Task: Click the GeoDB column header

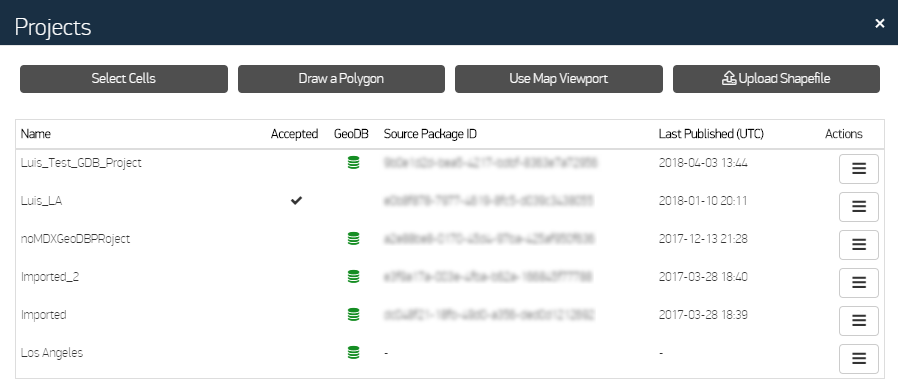Action: point(352,134)
